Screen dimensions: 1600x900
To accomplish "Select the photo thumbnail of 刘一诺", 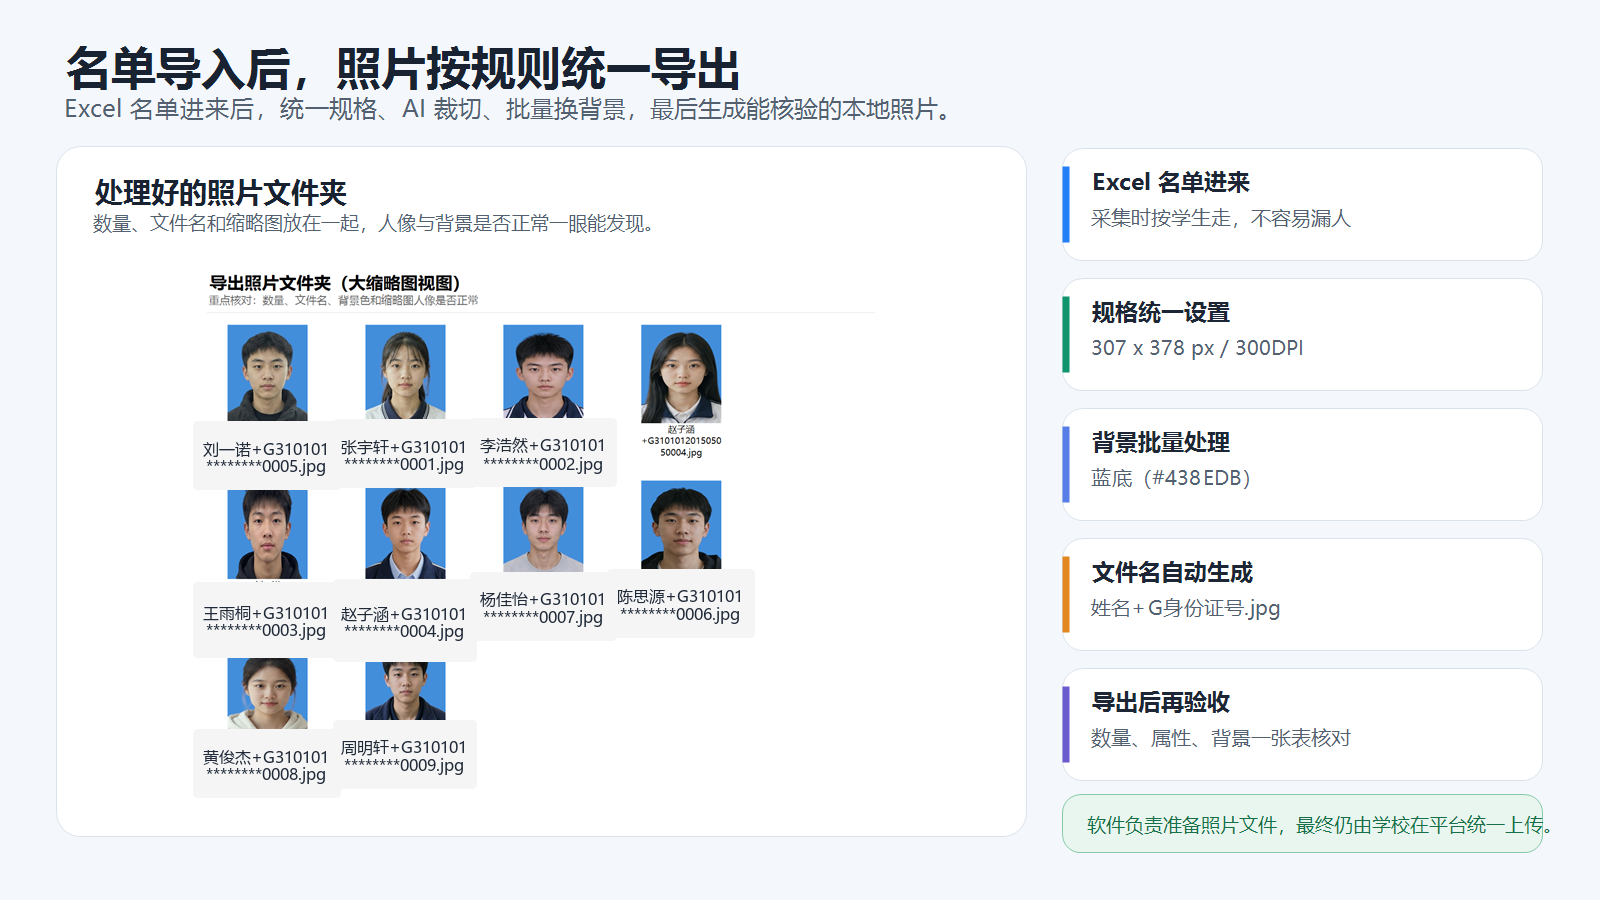I will tap(267, 372).
